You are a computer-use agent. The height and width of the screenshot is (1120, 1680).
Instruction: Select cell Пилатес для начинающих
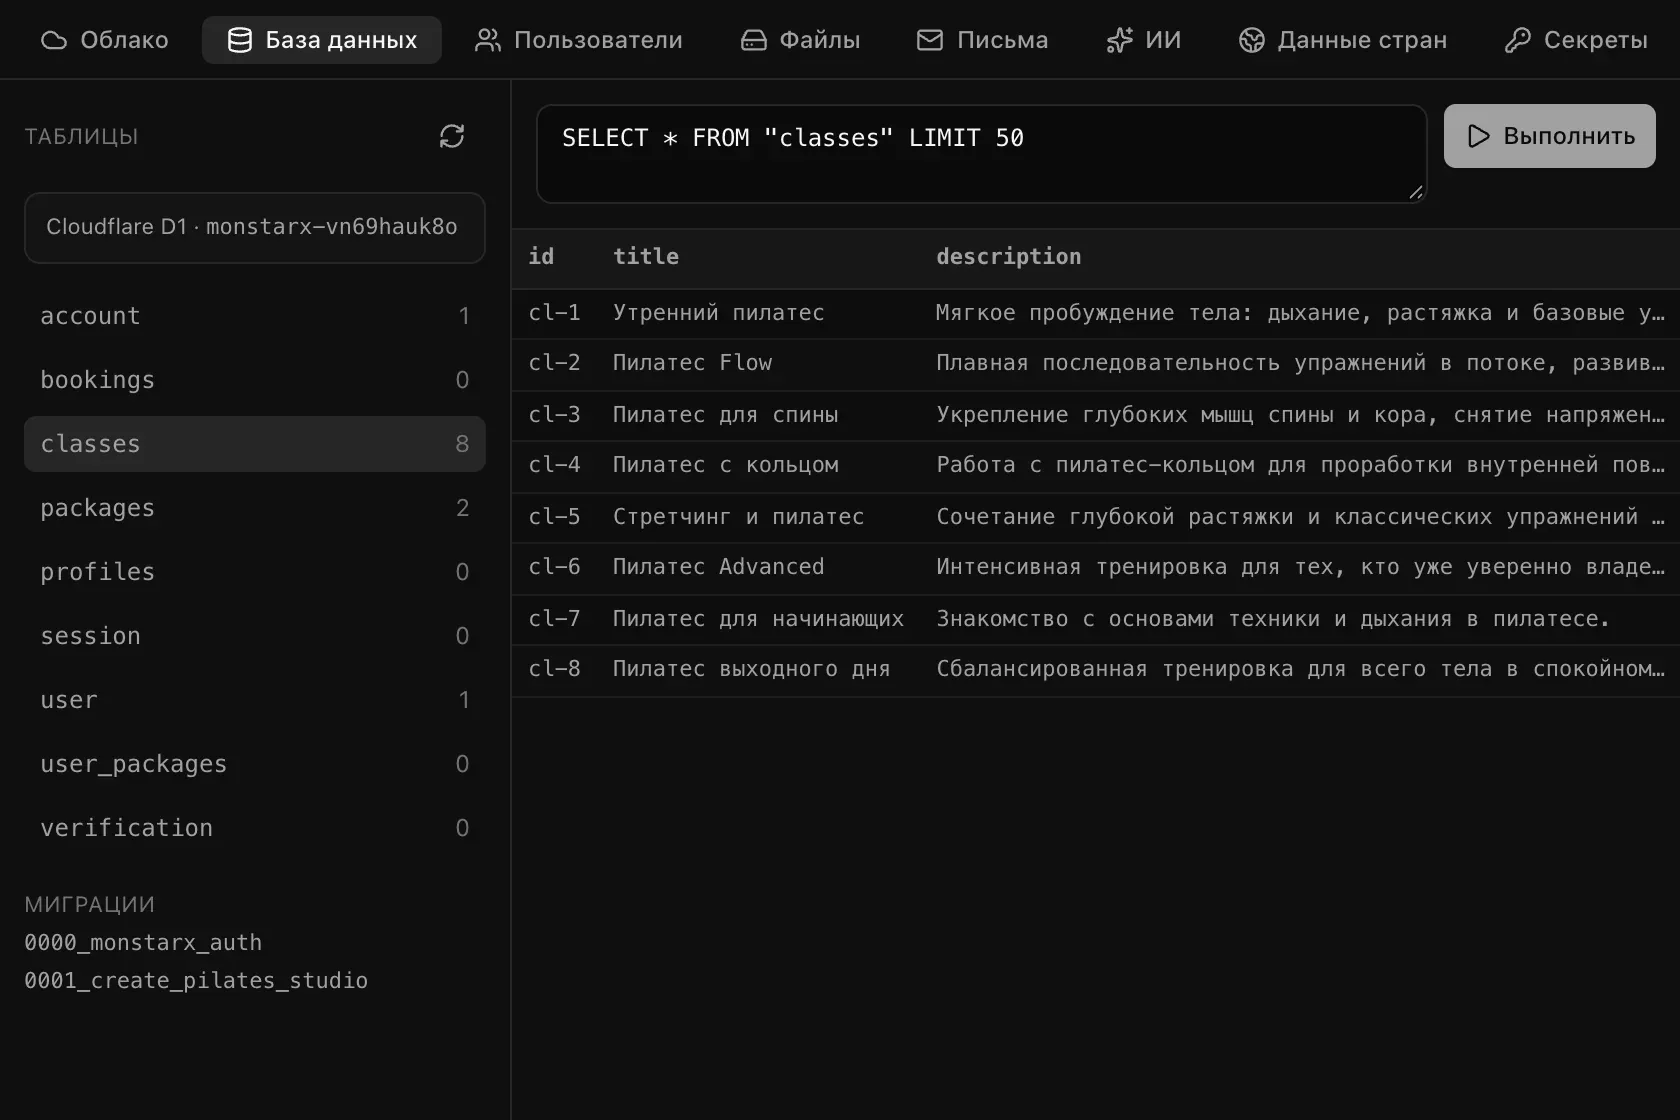[x=758, y=619]
